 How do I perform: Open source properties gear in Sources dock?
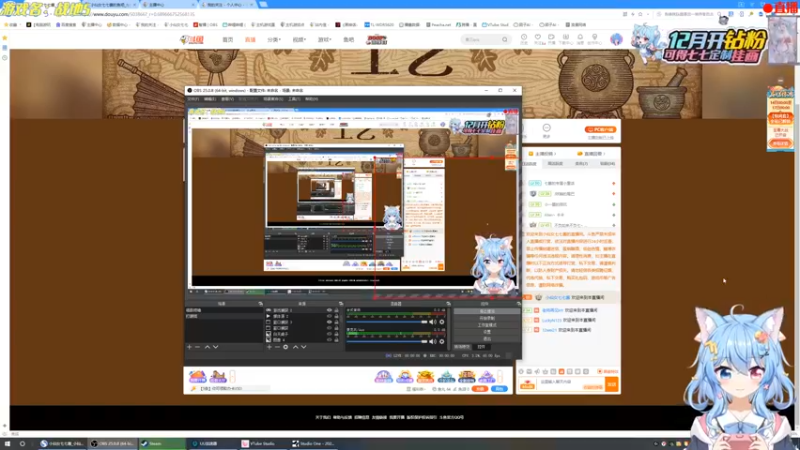[286, 347]
